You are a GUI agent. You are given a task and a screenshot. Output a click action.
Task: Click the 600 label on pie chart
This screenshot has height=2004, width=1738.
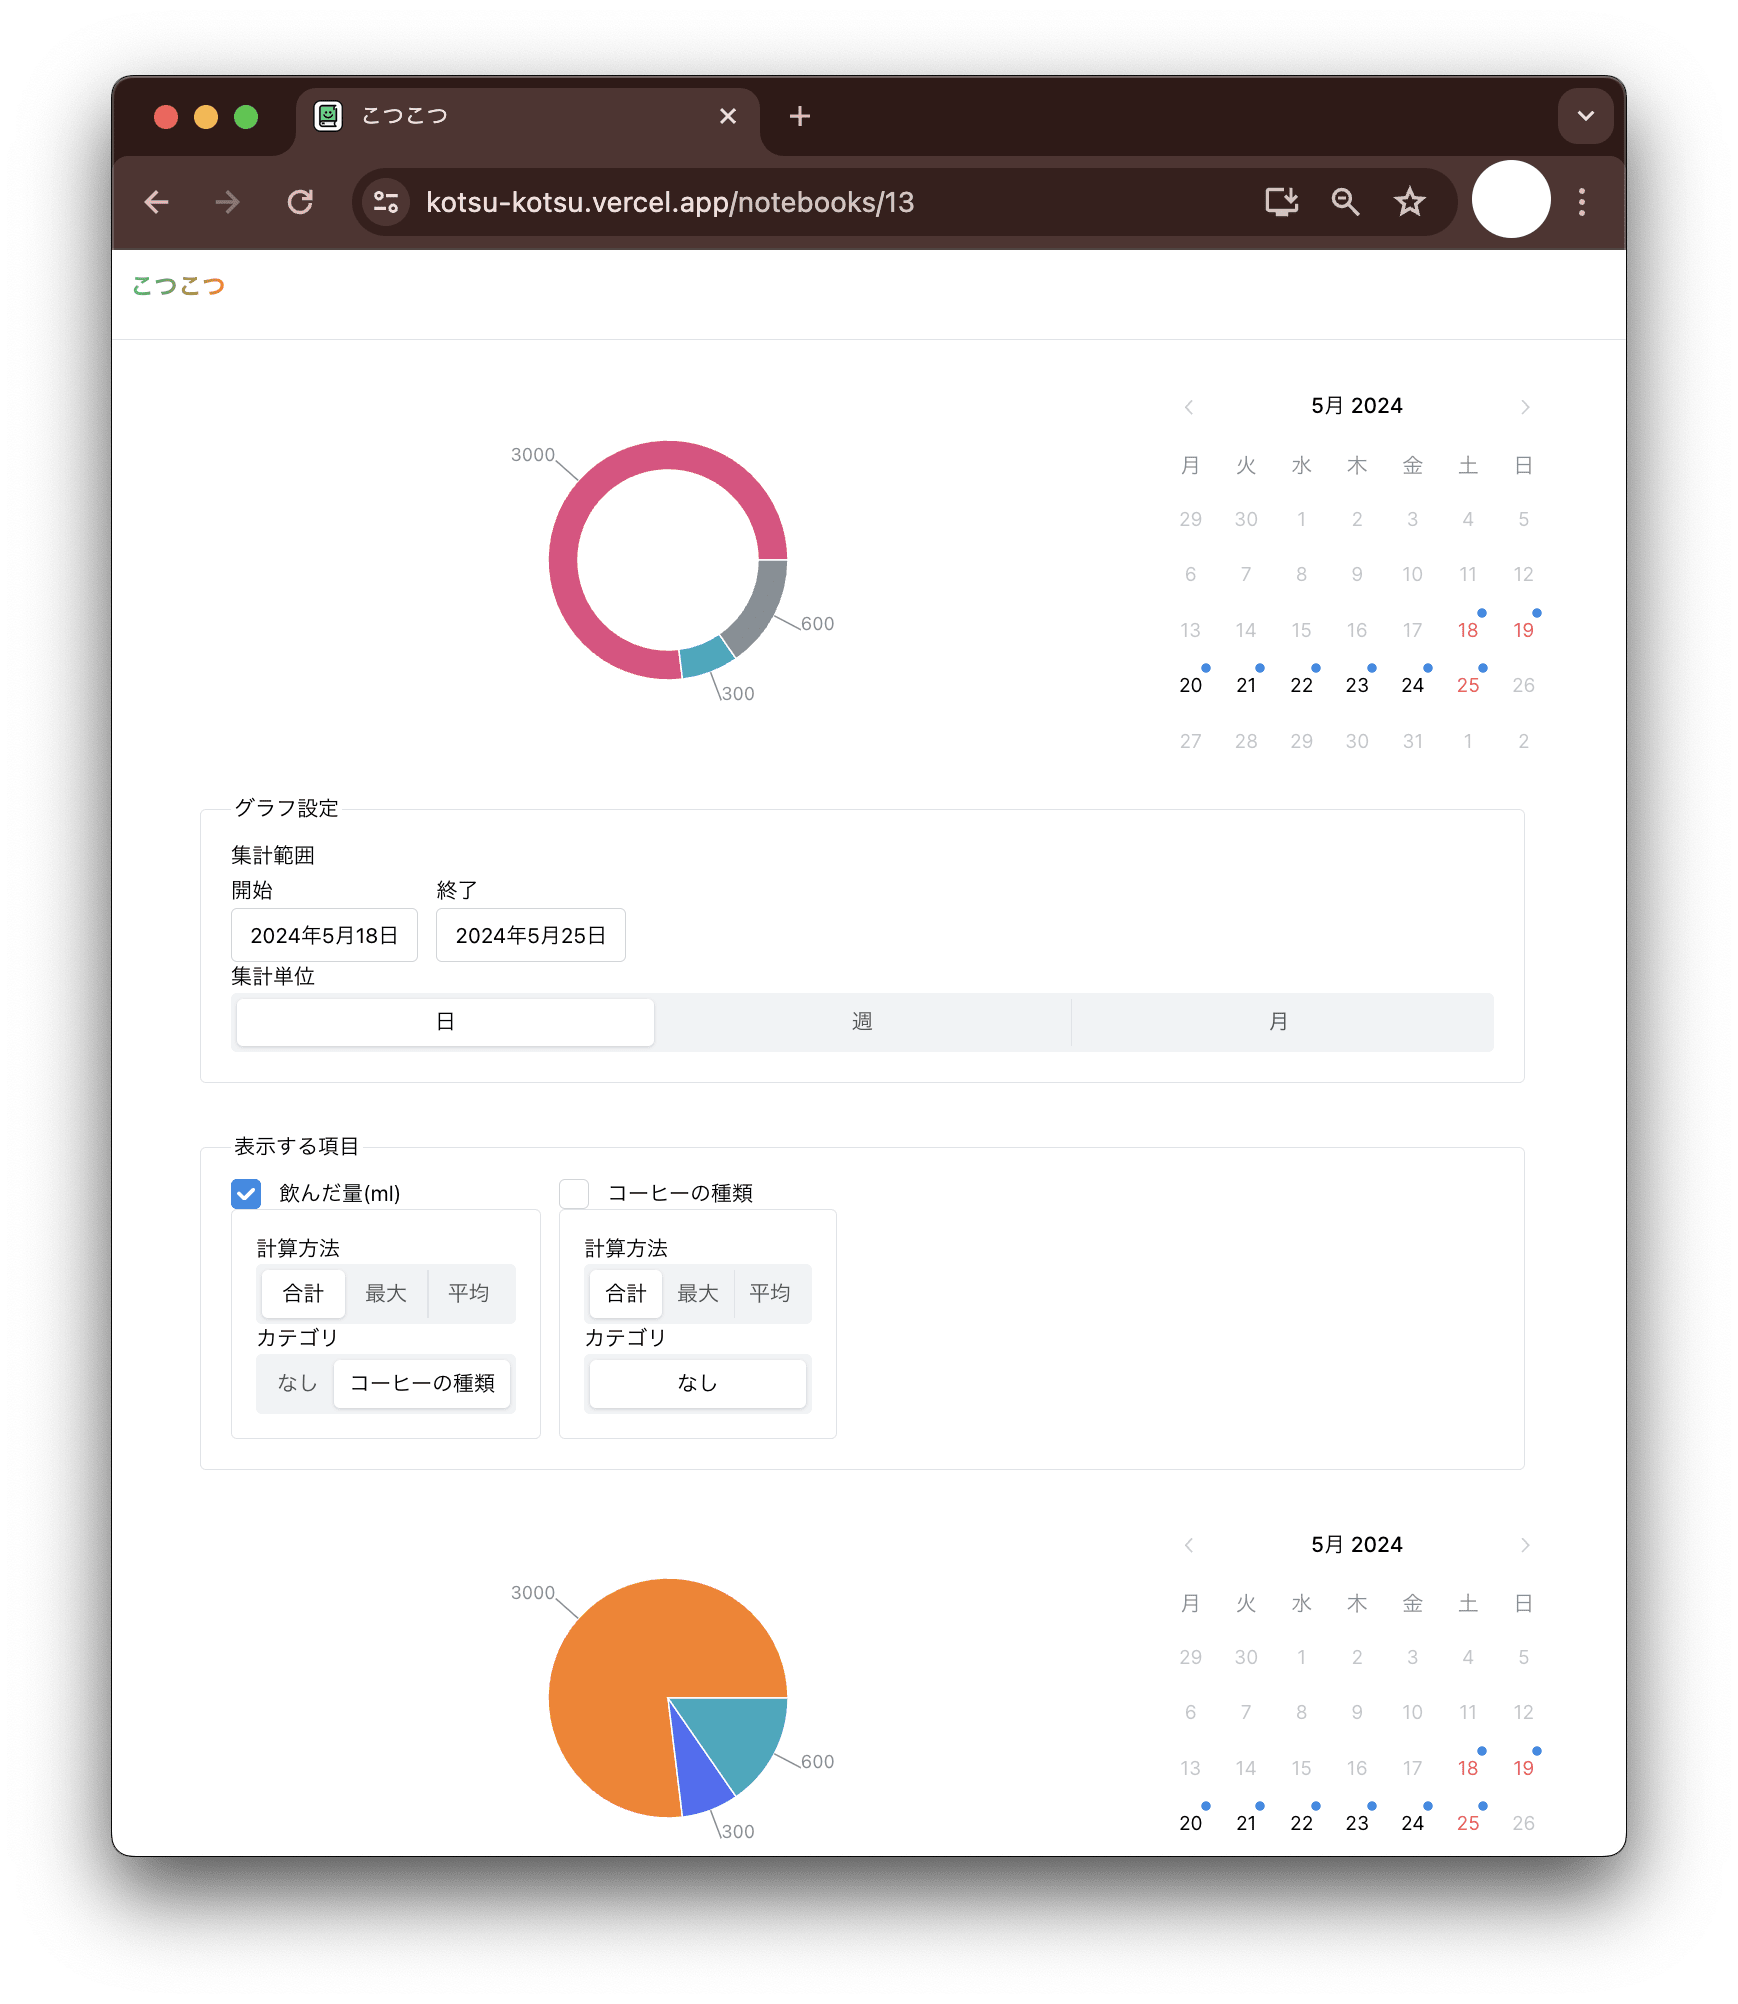pyautogui.click(x=817, y=1762)
